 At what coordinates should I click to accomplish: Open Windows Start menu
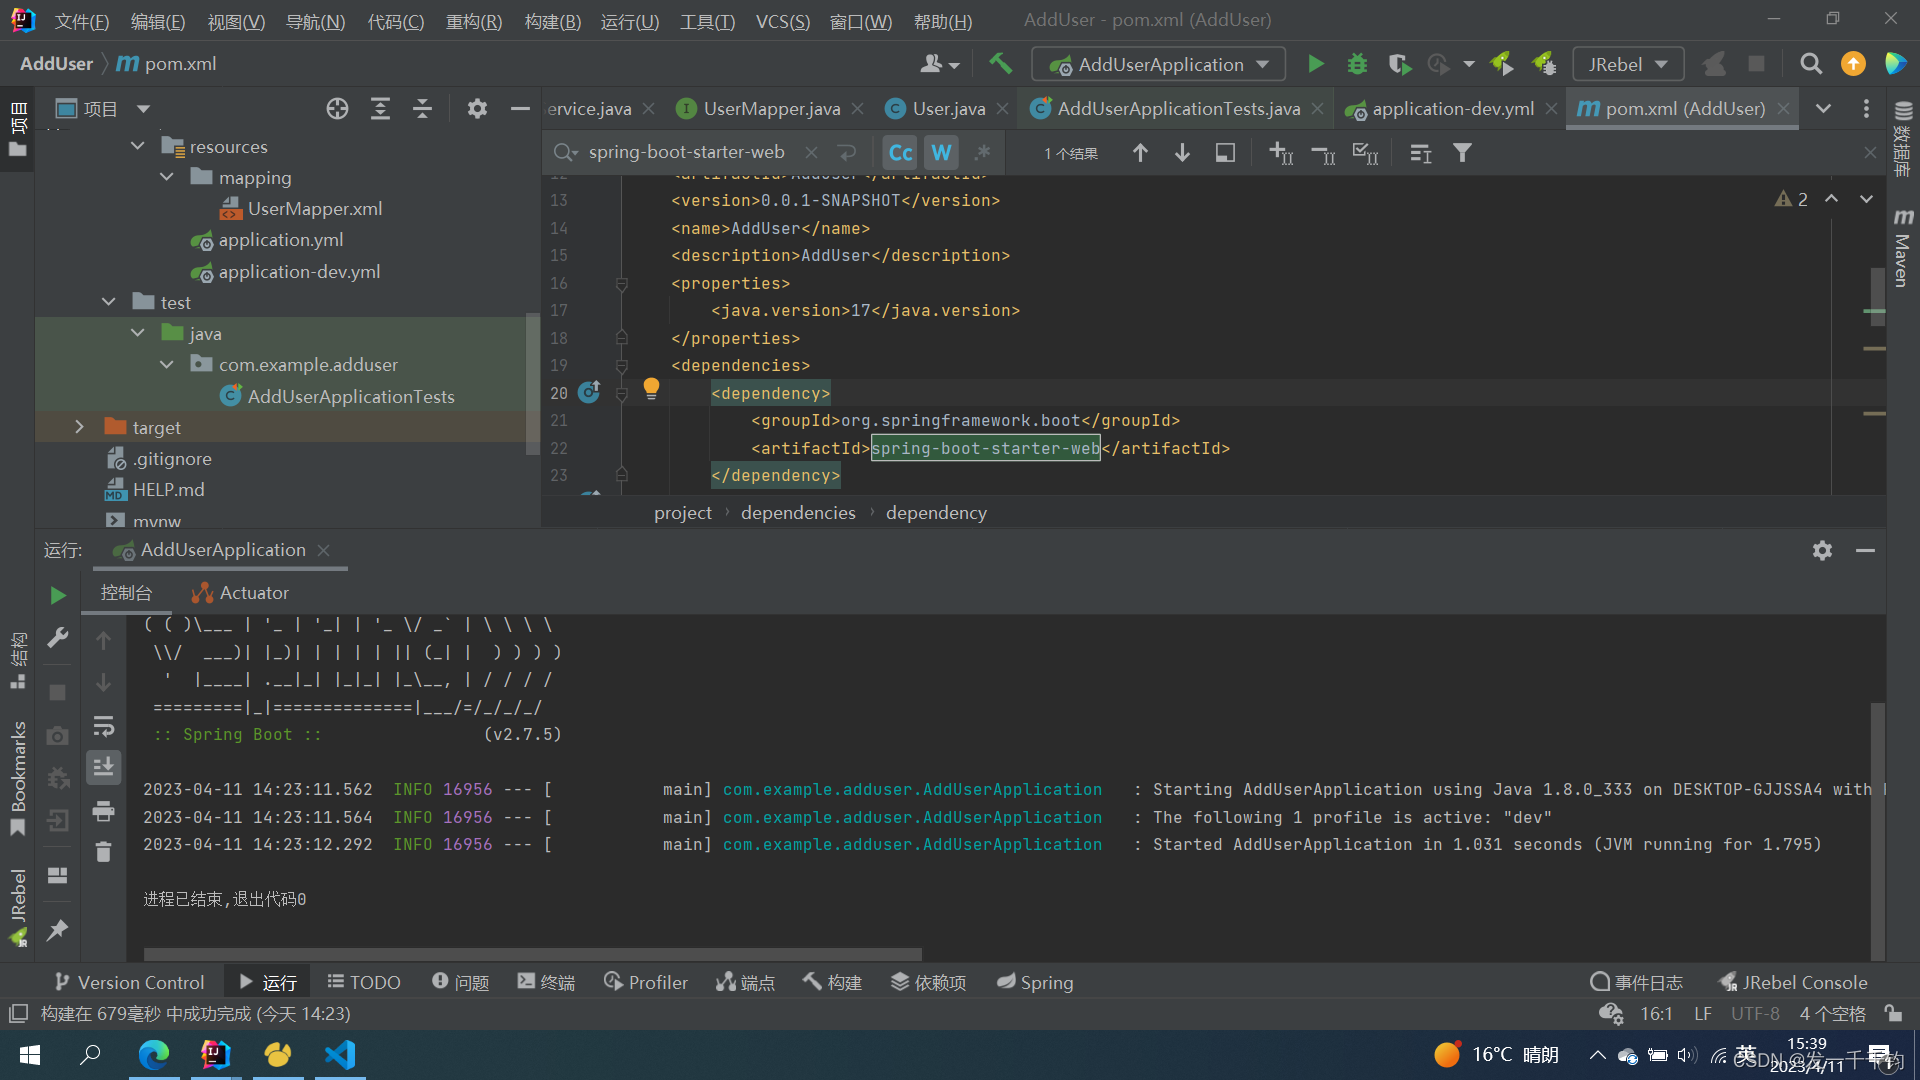[30, 1055]
